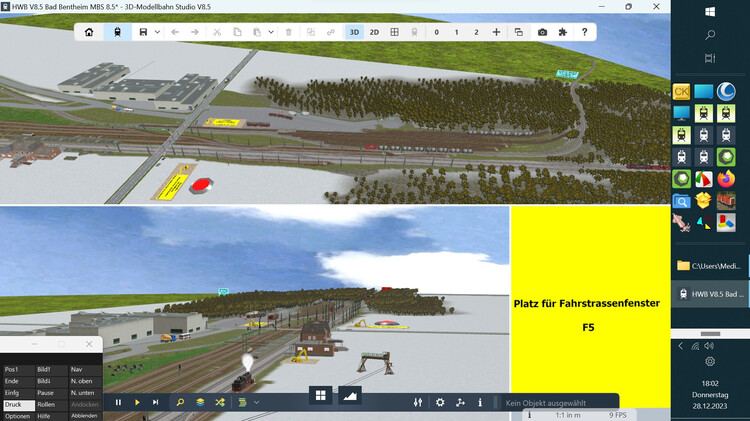The image size is (750, 421).
Task: Add a new camera with the plus icon
Action: pyautogui.click(x=496, y=32)
